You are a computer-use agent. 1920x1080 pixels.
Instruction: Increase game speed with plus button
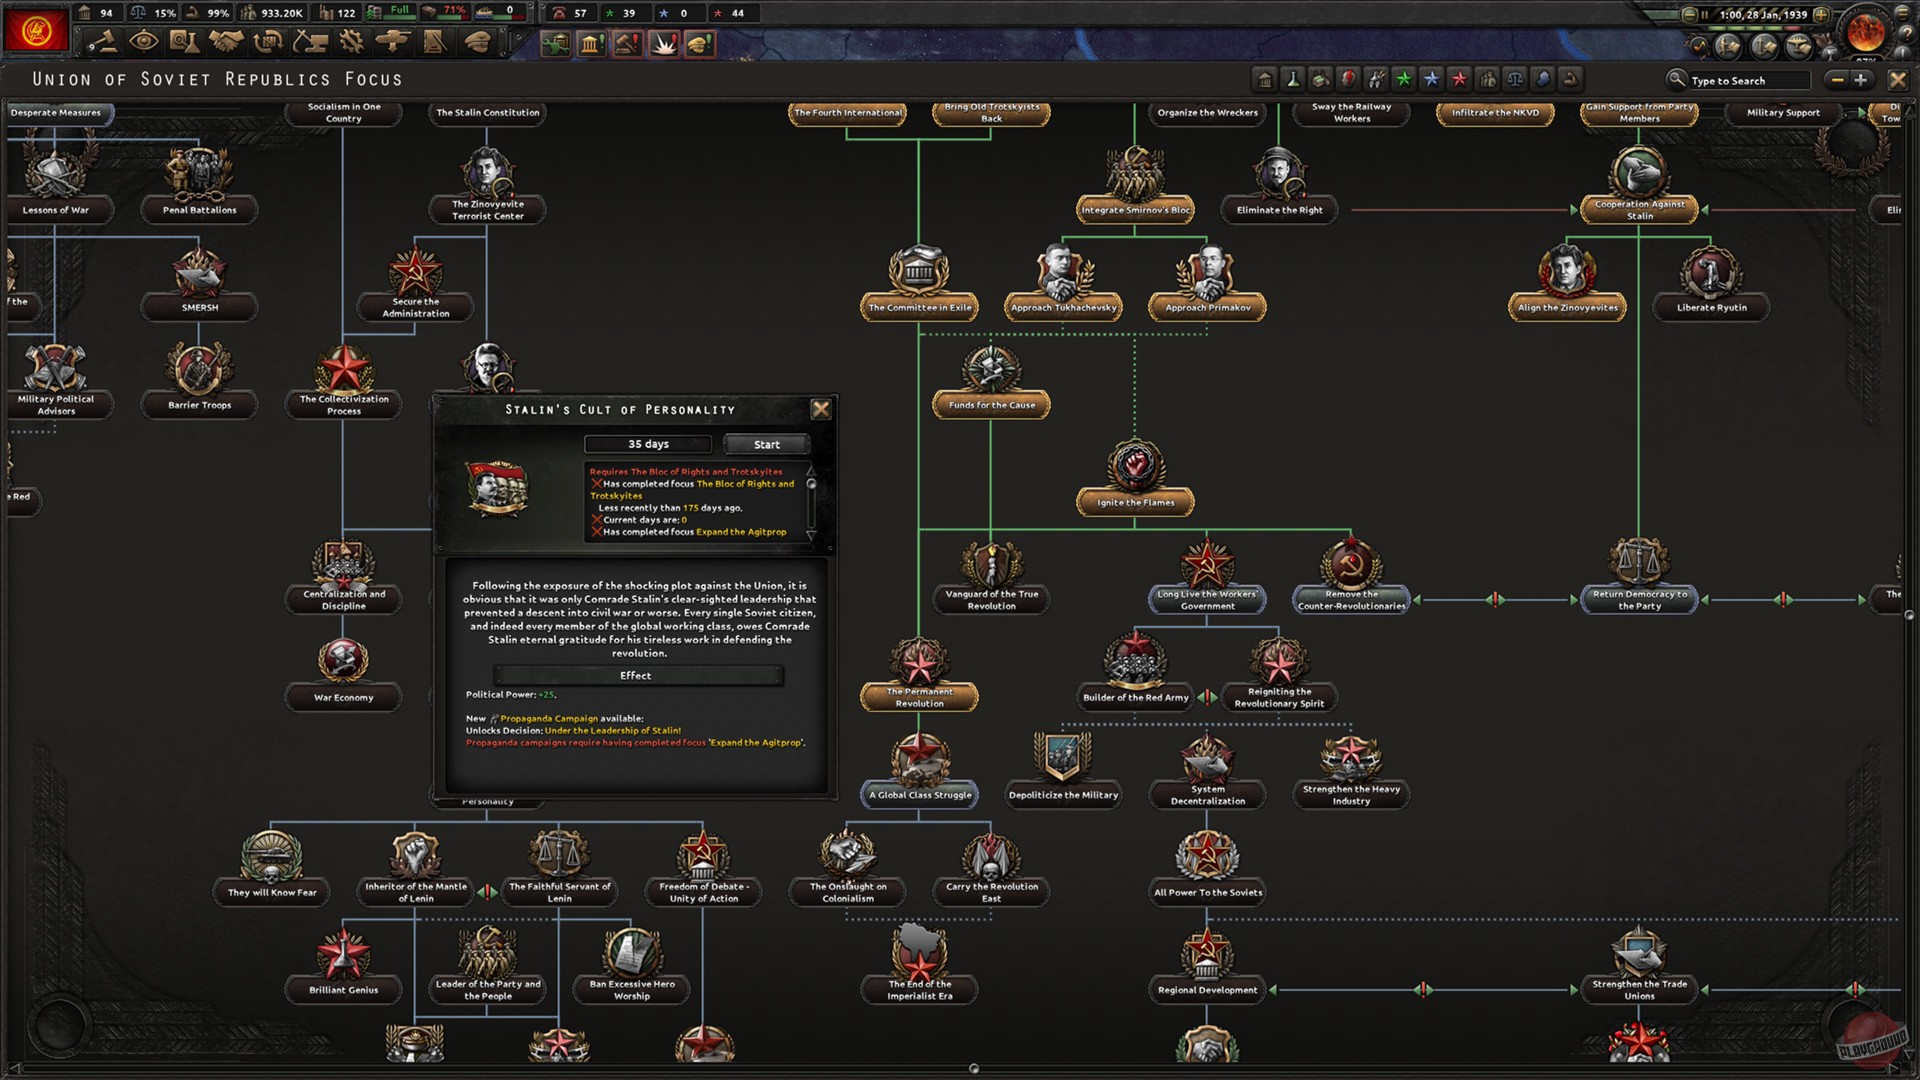[x=1822, y=15]
